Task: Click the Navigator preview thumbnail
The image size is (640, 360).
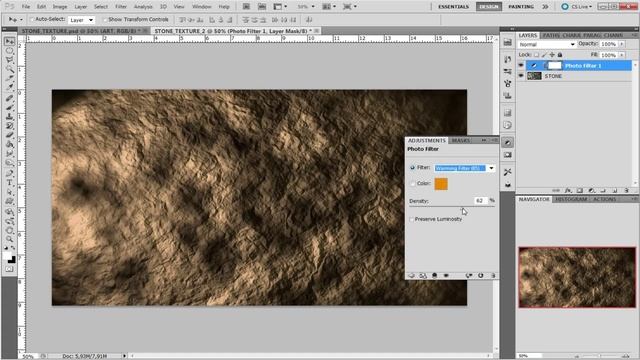Action: coord(577,277)
